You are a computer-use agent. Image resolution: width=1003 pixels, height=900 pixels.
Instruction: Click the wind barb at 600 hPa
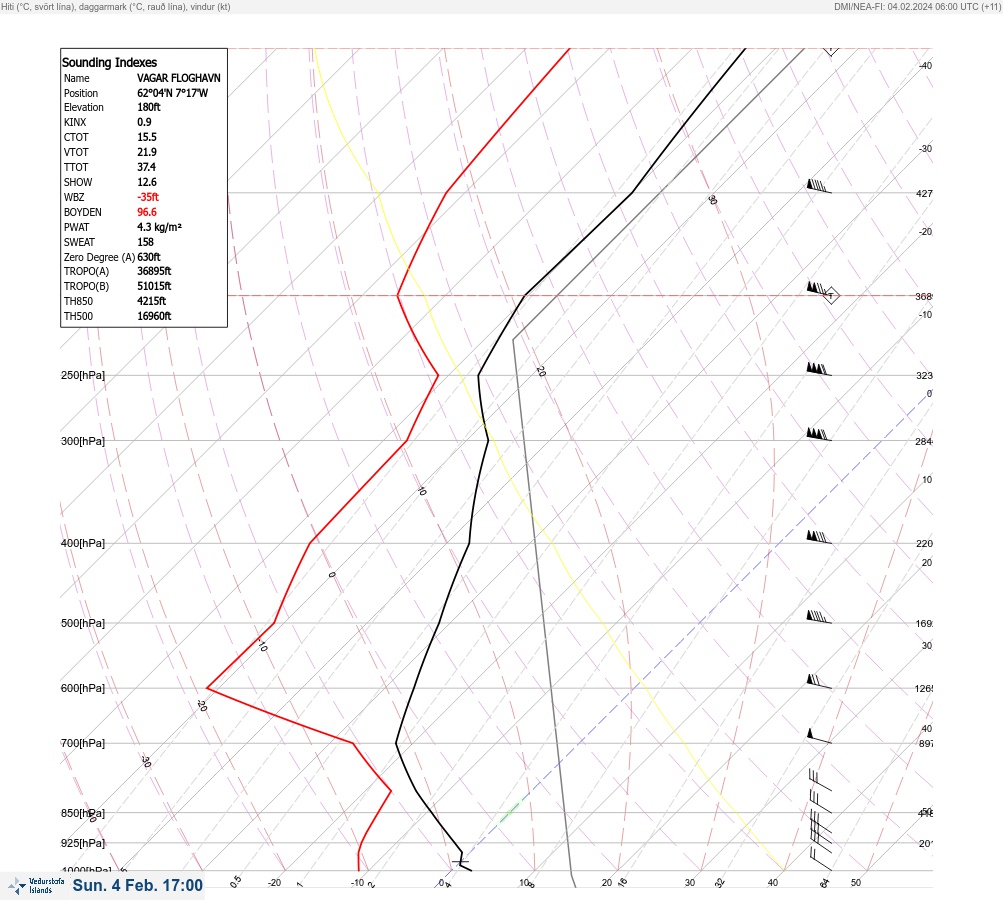tap(819, 682)
